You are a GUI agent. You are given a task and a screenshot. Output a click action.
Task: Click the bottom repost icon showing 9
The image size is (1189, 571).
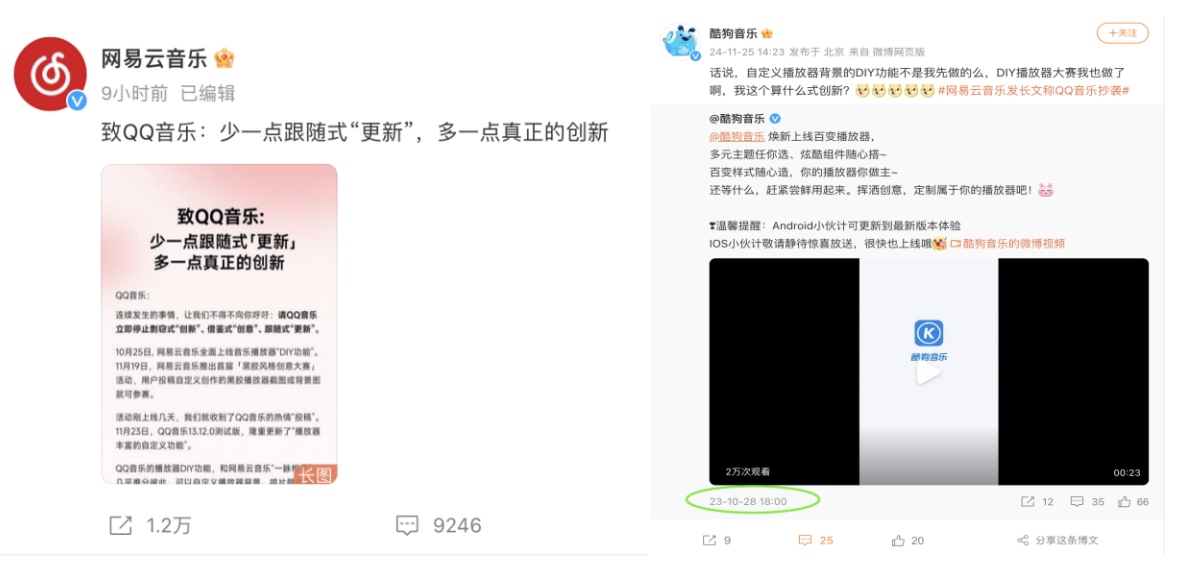[709, 541]
